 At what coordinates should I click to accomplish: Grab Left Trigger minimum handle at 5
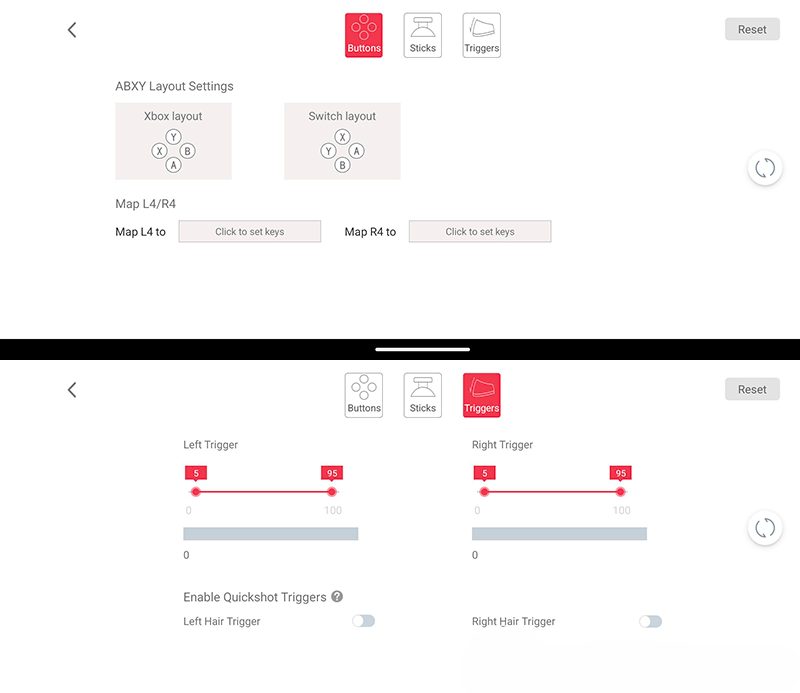[x=196, y=492]
